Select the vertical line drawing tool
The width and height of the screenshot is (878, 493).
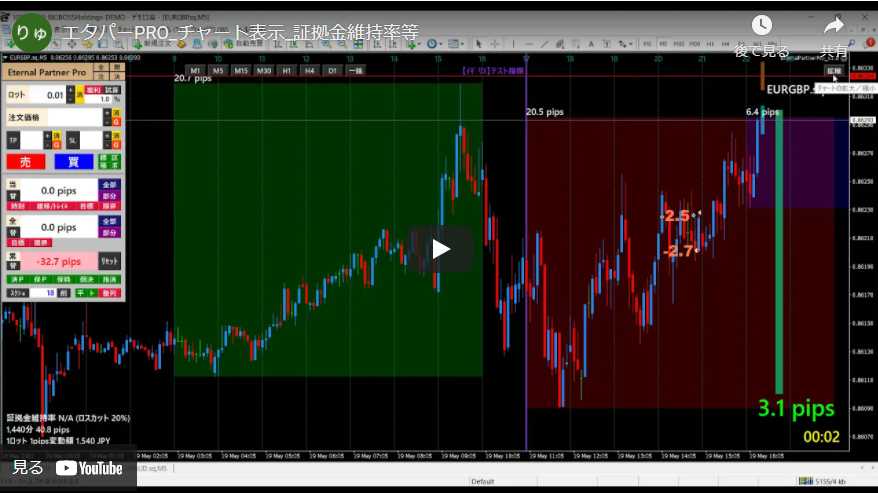[x=513, y=44]
